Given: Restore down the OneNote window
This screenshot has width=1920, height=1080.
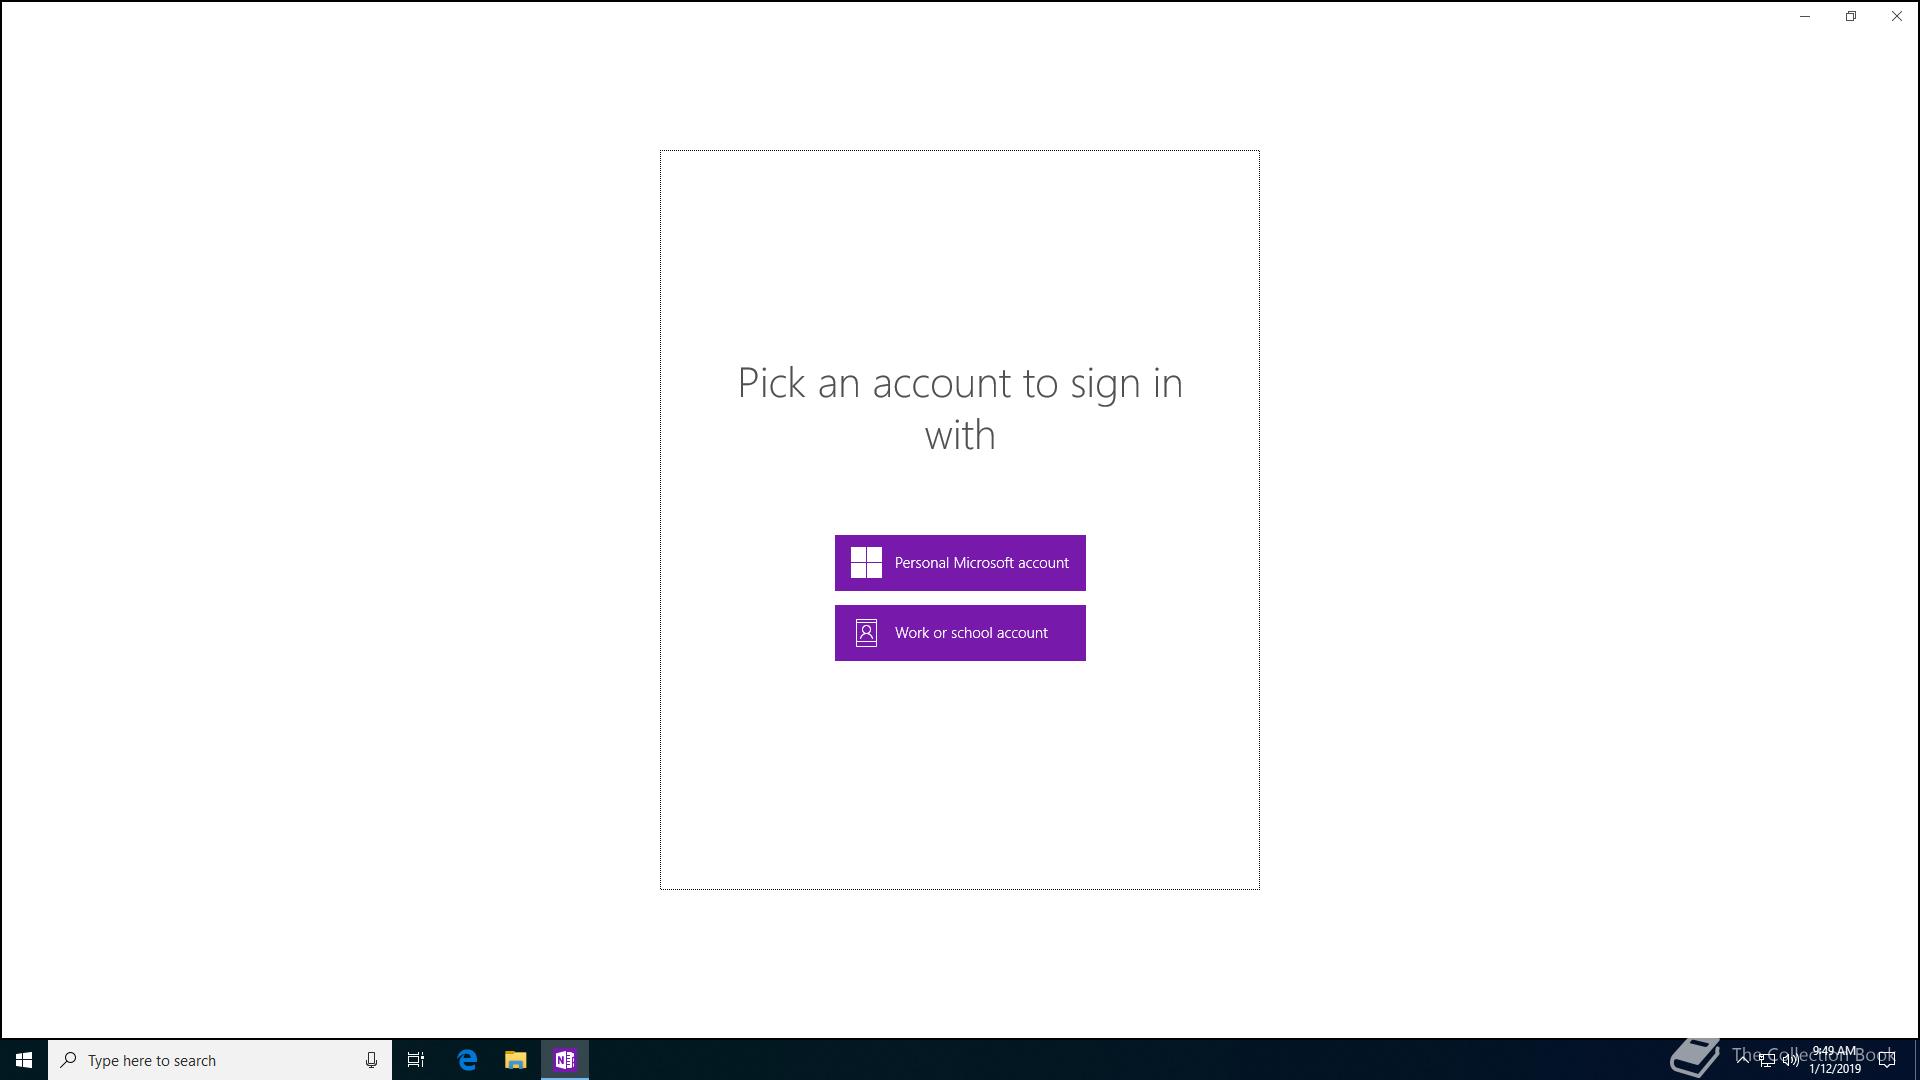Looking at the screenshot, I should (x=1851, y=17).
